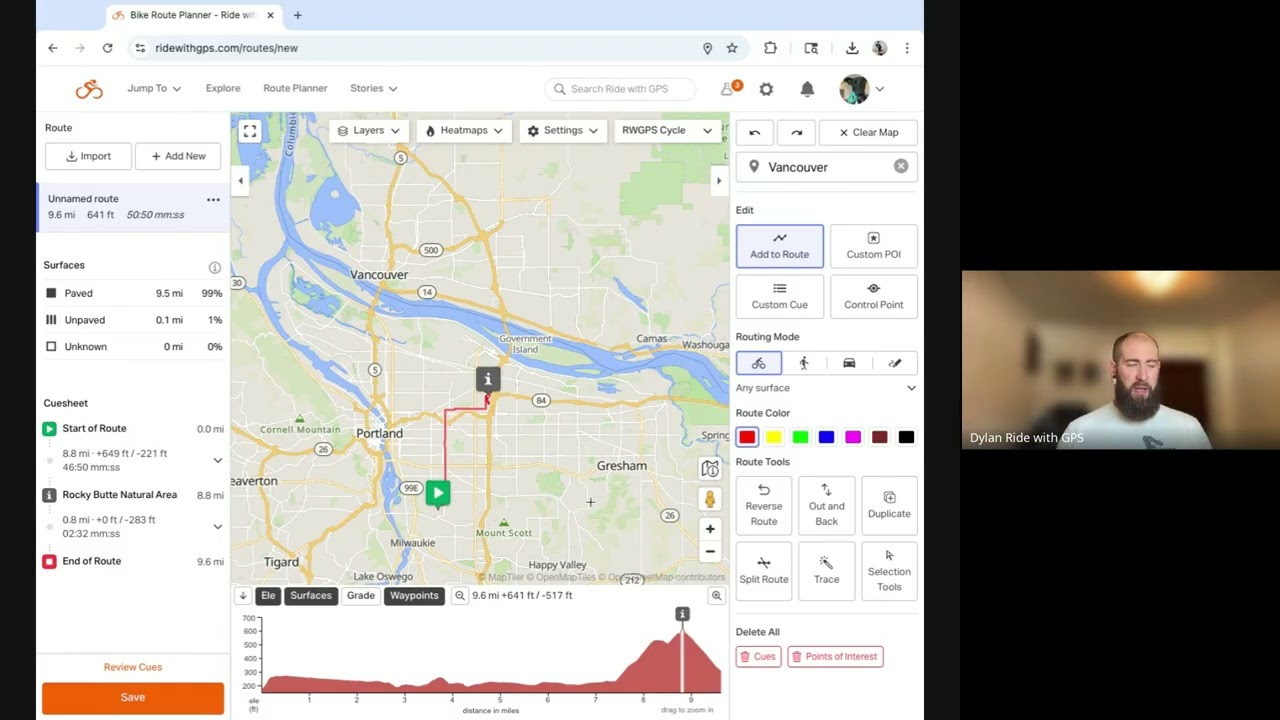Import a route file

point(88,156)
